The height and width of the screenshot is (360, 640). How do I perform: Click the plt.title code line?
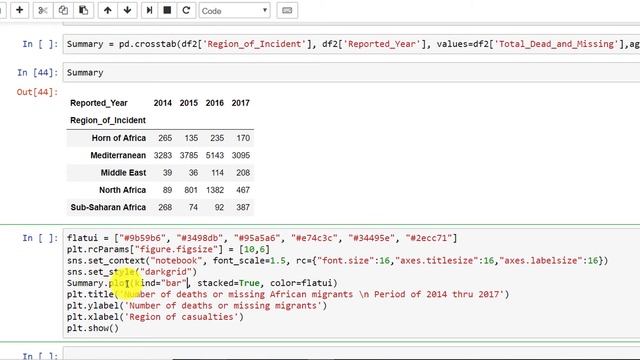pos(288,294)
